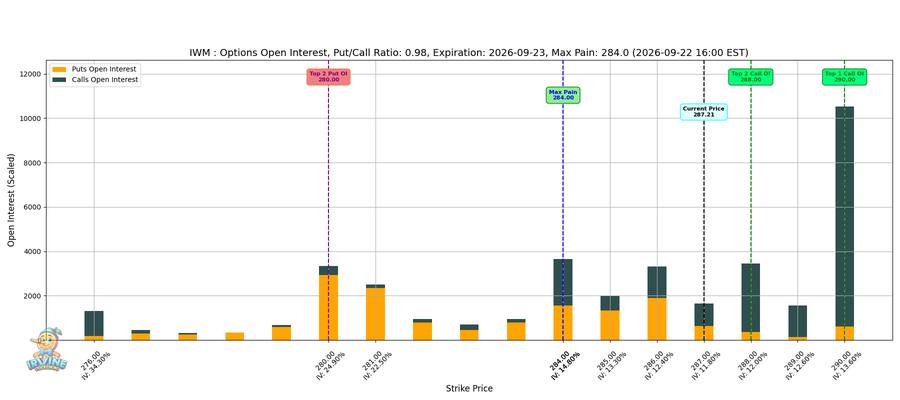Click the orange Puts Open Interest legend swatch

tap(59, 69)
